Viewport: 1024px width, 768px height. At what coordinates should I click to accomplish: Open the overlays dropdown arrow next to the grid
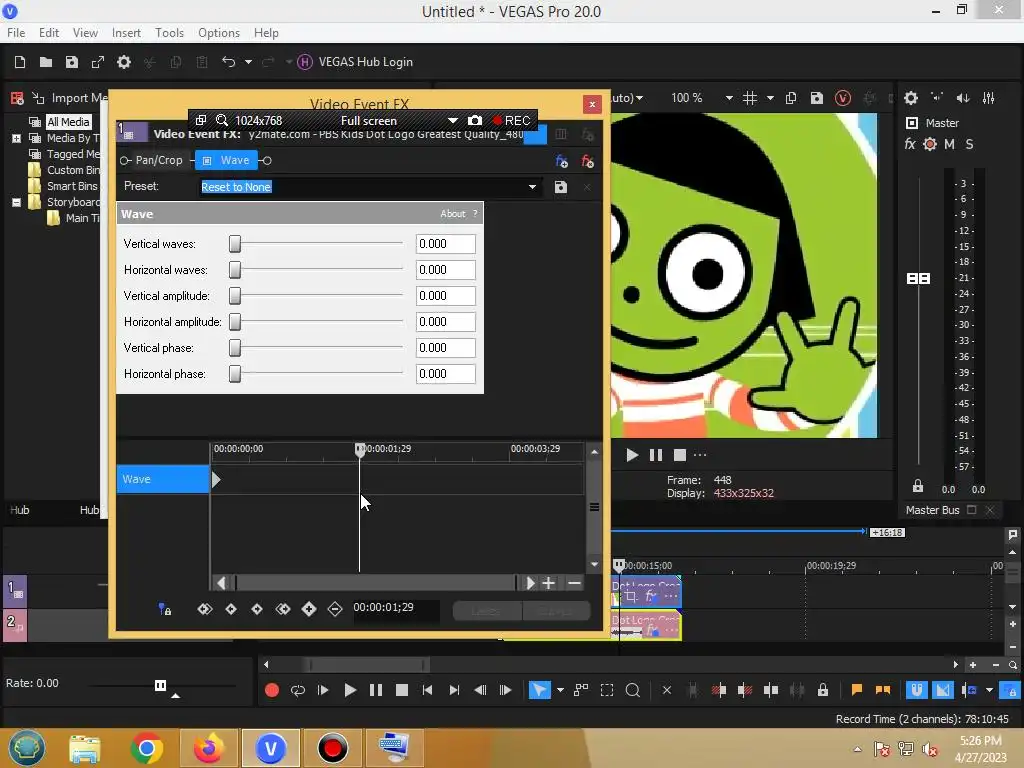pos(770,98)
